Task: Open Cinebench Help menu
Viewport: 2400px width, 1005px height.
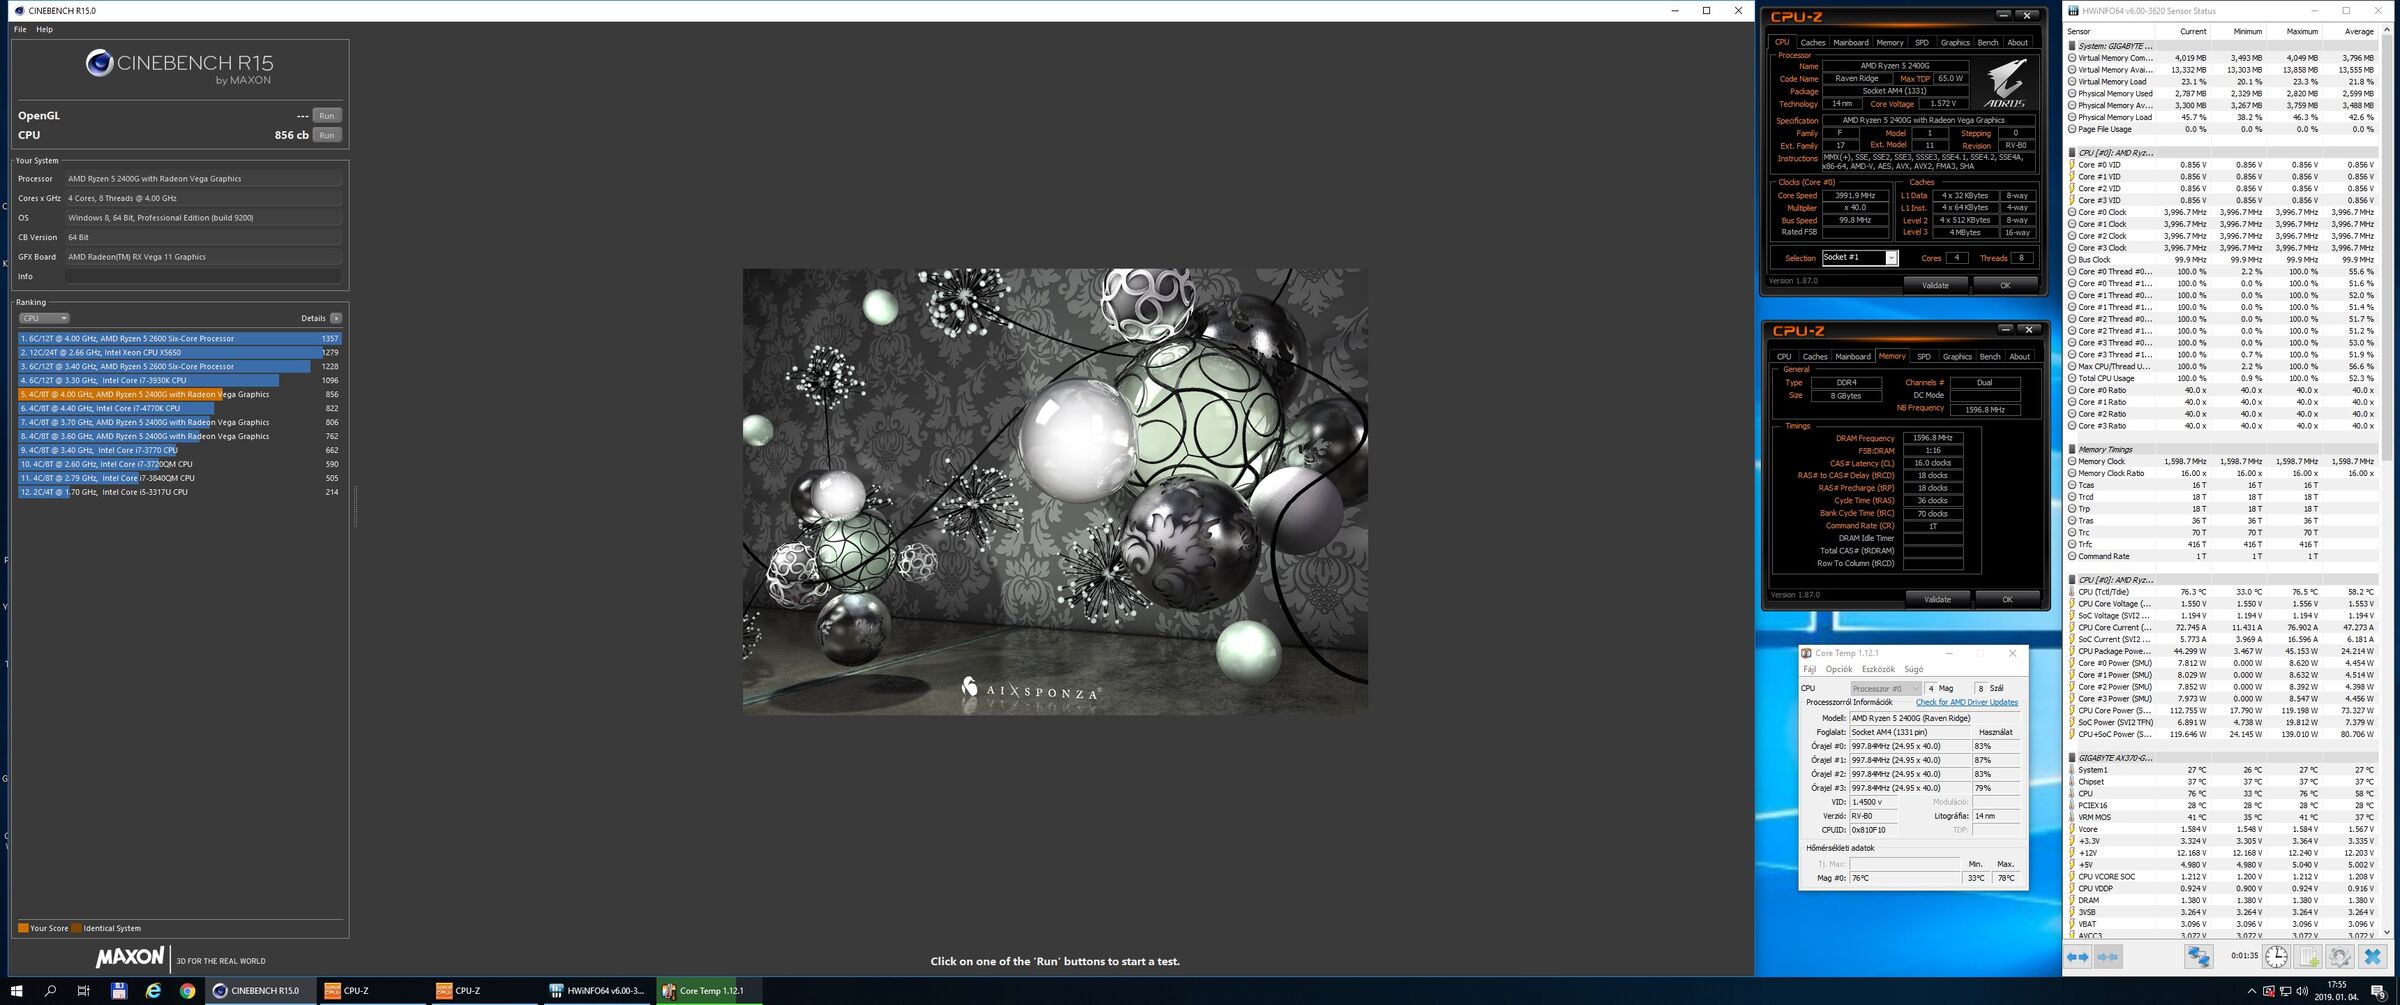Action: pos(44,29)
